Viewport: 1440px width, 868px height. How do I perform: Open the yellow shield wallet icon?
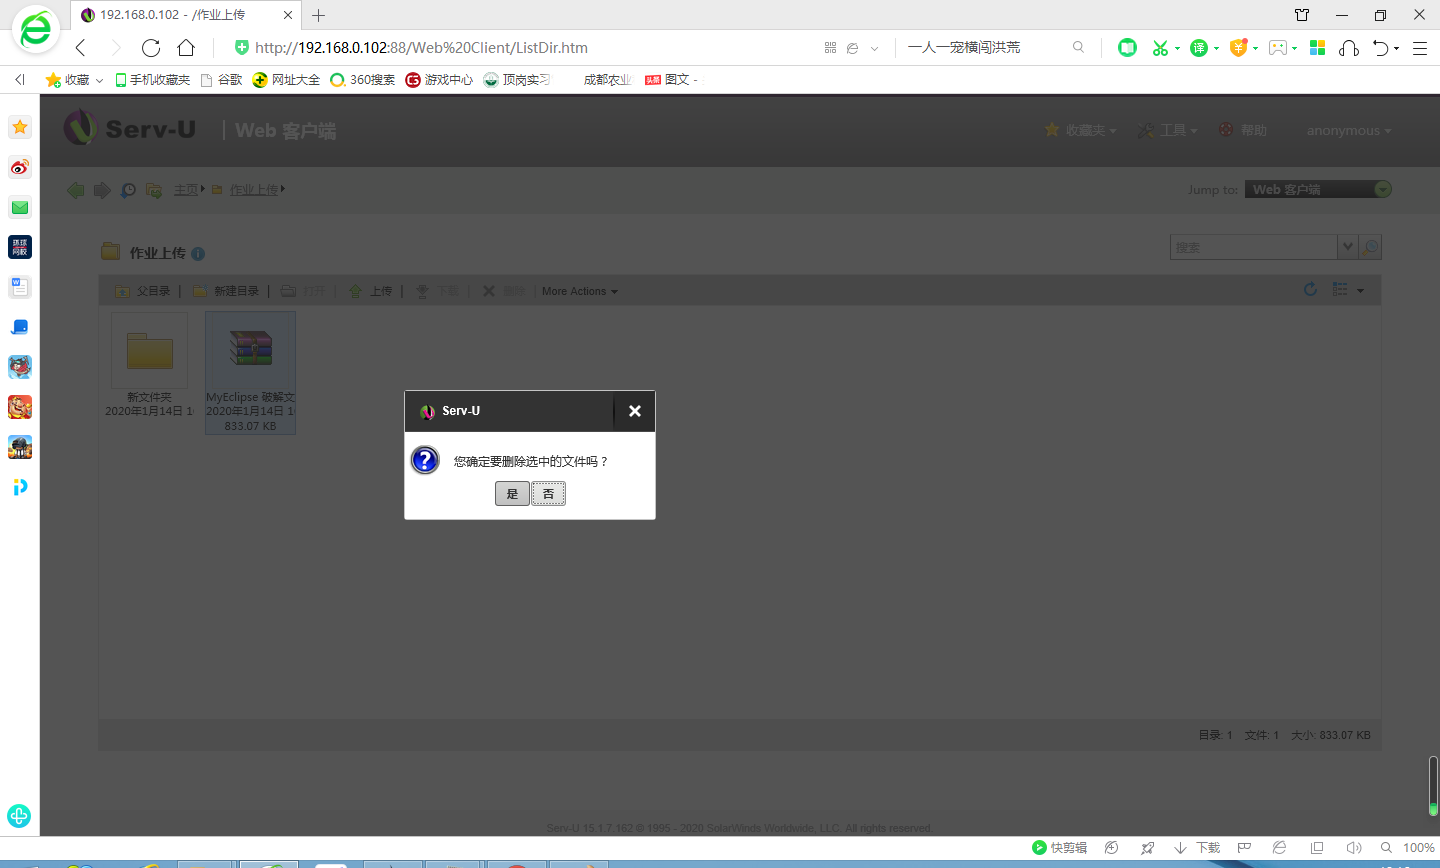pyautogui.click(x=1238, y=47)
